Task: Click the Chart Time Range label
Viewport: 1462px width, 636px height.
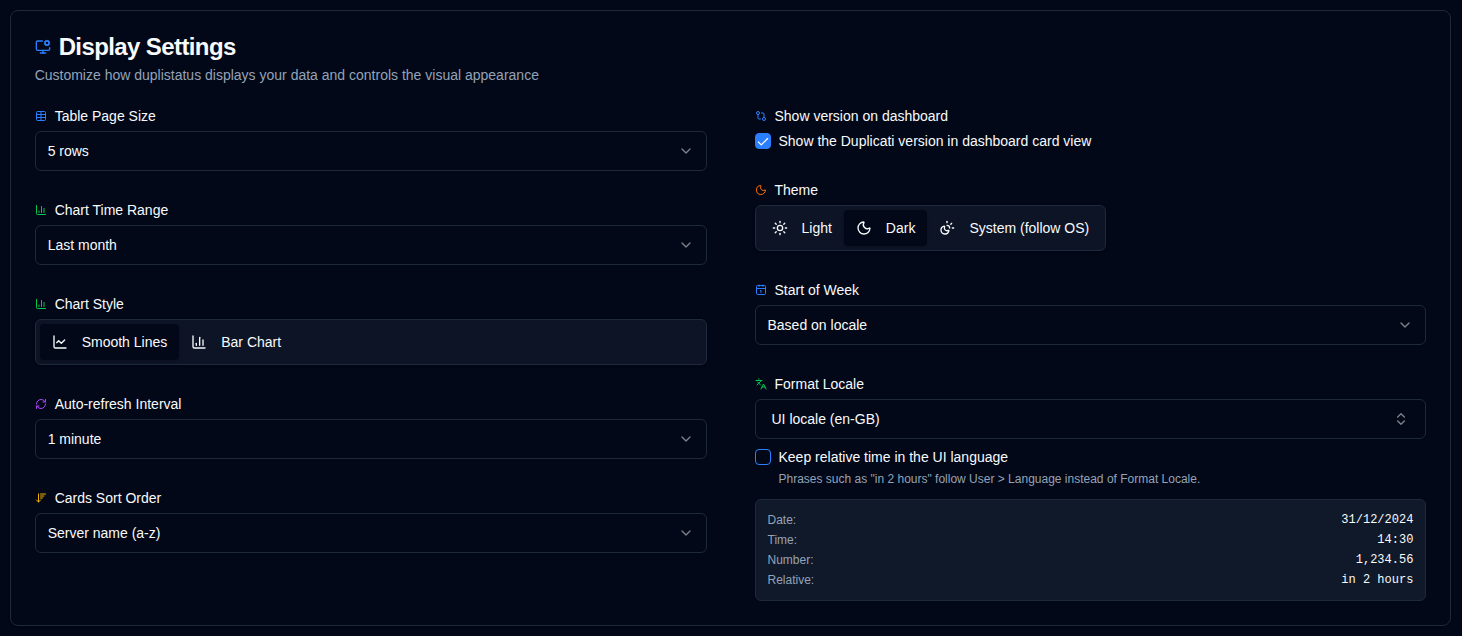Action: tap(112, 210)
